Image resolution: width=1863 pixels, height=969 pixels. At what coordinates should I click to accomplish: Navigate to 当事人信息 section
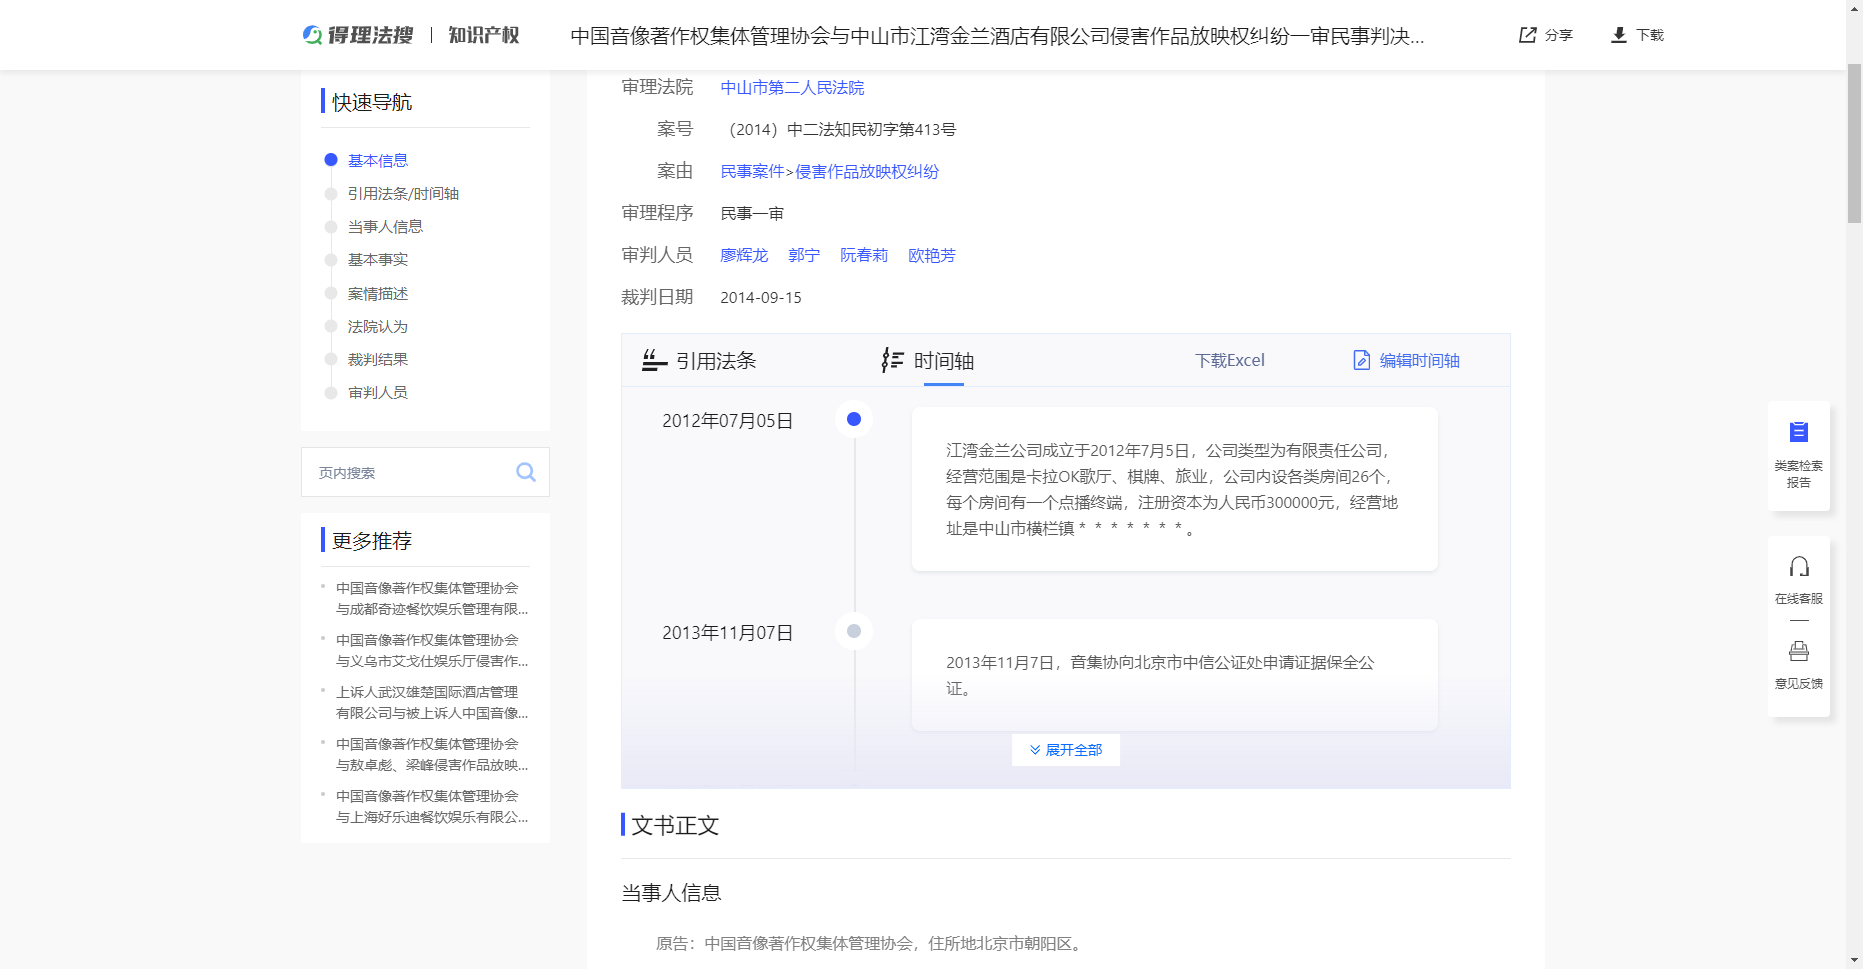(x=385, y=227)
